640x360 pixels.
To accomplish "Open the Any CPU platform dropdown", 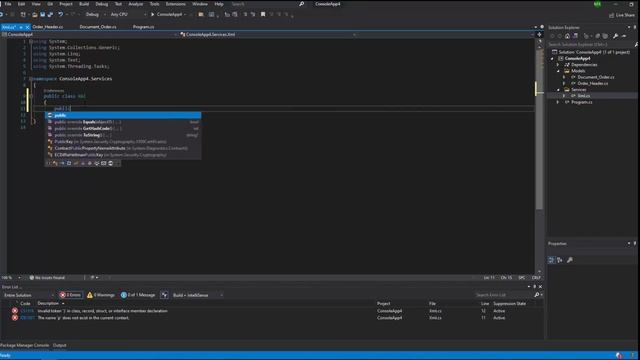I will point(128,14).
